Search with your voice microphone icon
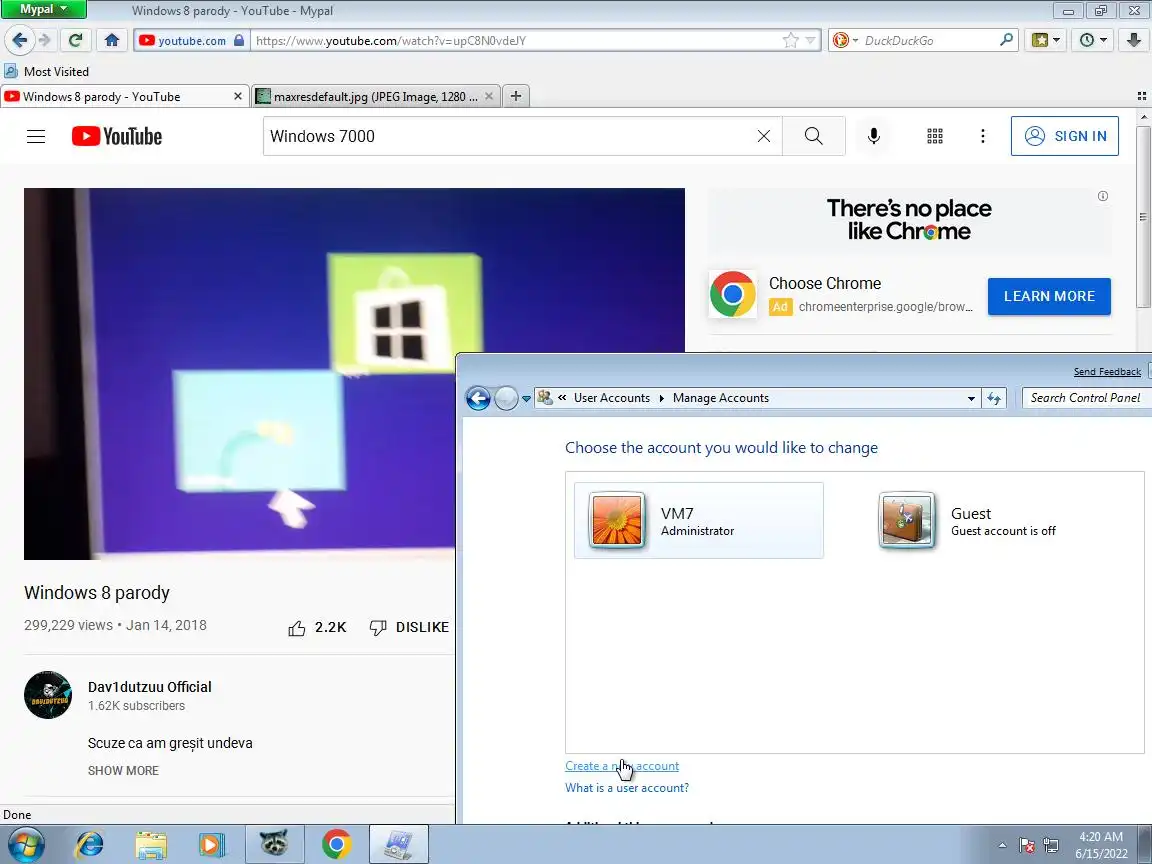The image size is (1152, 864). tap(874, 136)
